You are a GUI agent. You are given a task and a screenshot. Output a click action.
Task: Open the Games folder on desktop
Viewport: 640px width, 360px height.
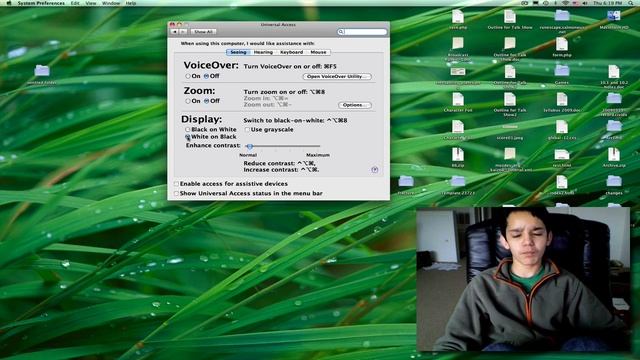562,71
